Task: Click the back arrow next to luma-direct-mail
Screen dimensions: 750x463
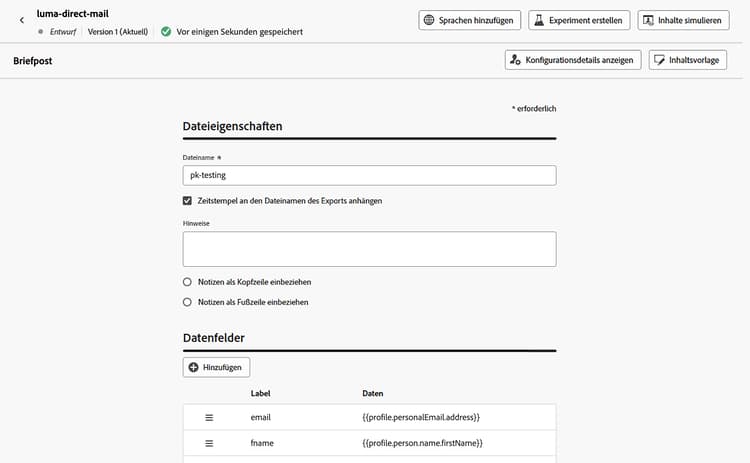Action: click(22, 20)
